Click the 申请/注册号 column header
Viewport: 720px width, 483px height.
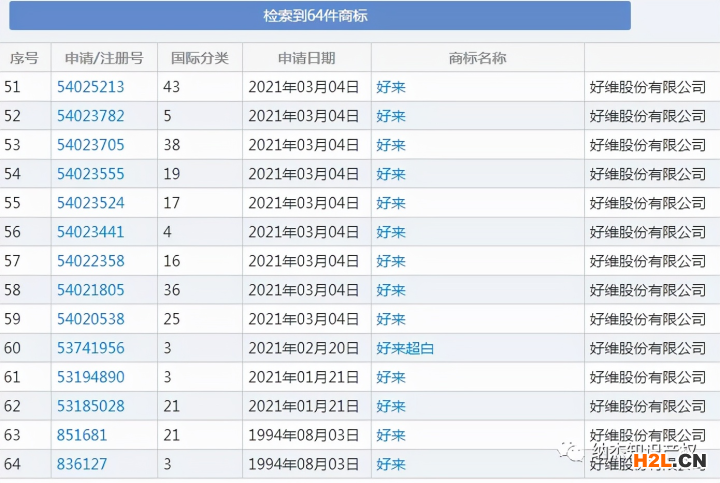104,58
